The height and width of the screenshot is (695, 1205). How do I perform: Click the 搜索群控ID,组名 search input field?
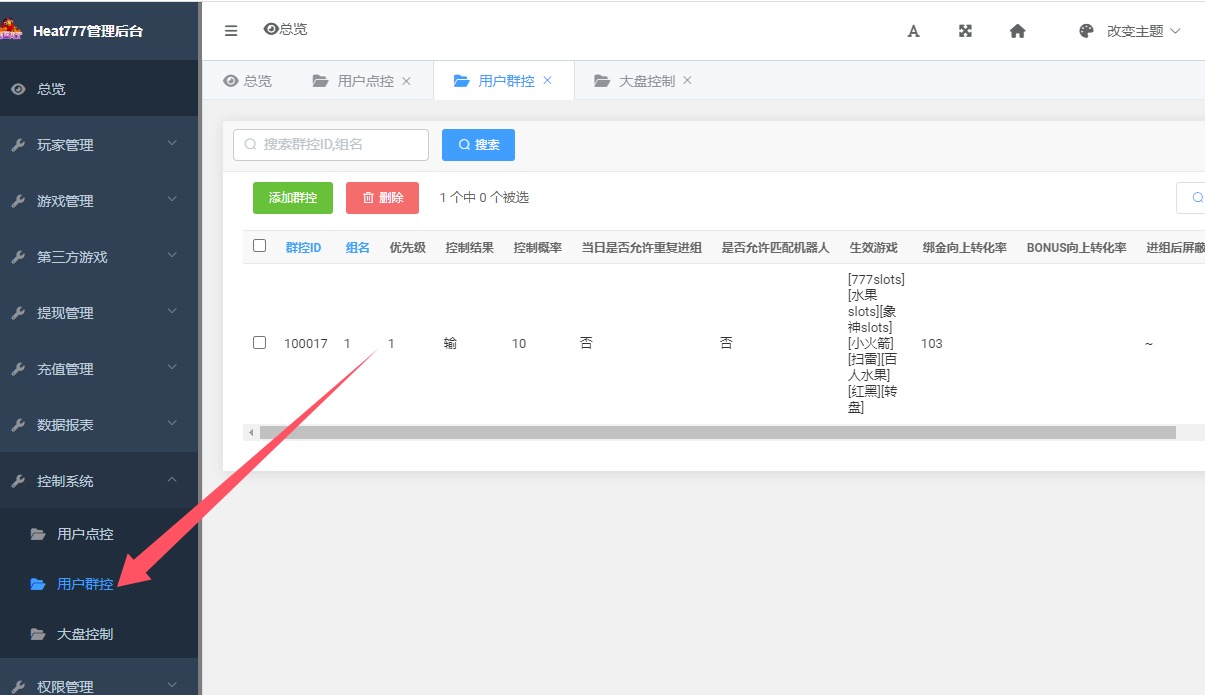[x=330, y=144]
